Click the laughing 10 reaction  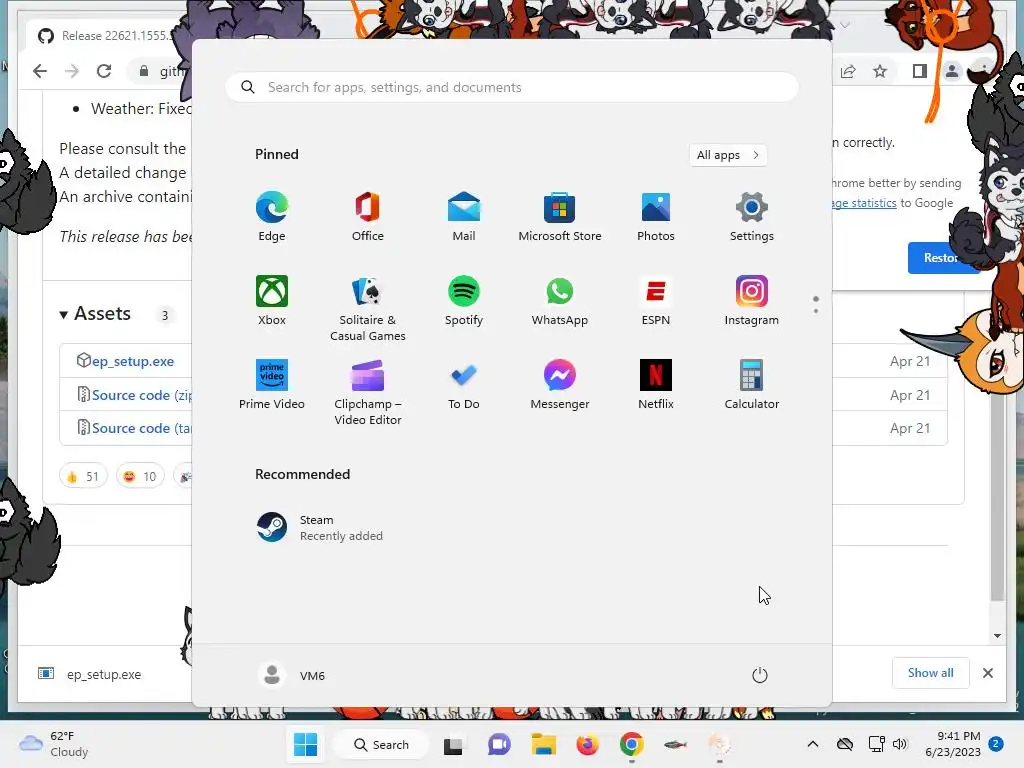[x=140, y=476]
